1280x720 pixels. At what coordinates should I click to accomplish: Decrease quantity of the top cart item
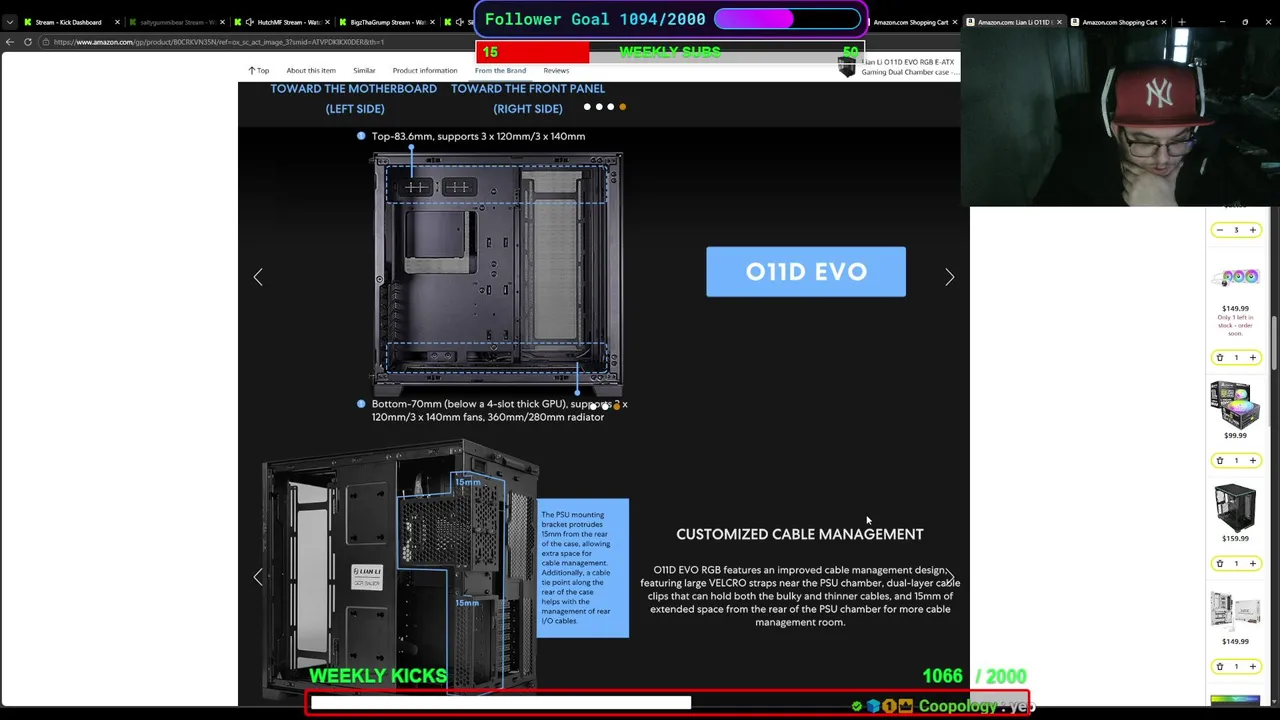[x=1219, y=230]
